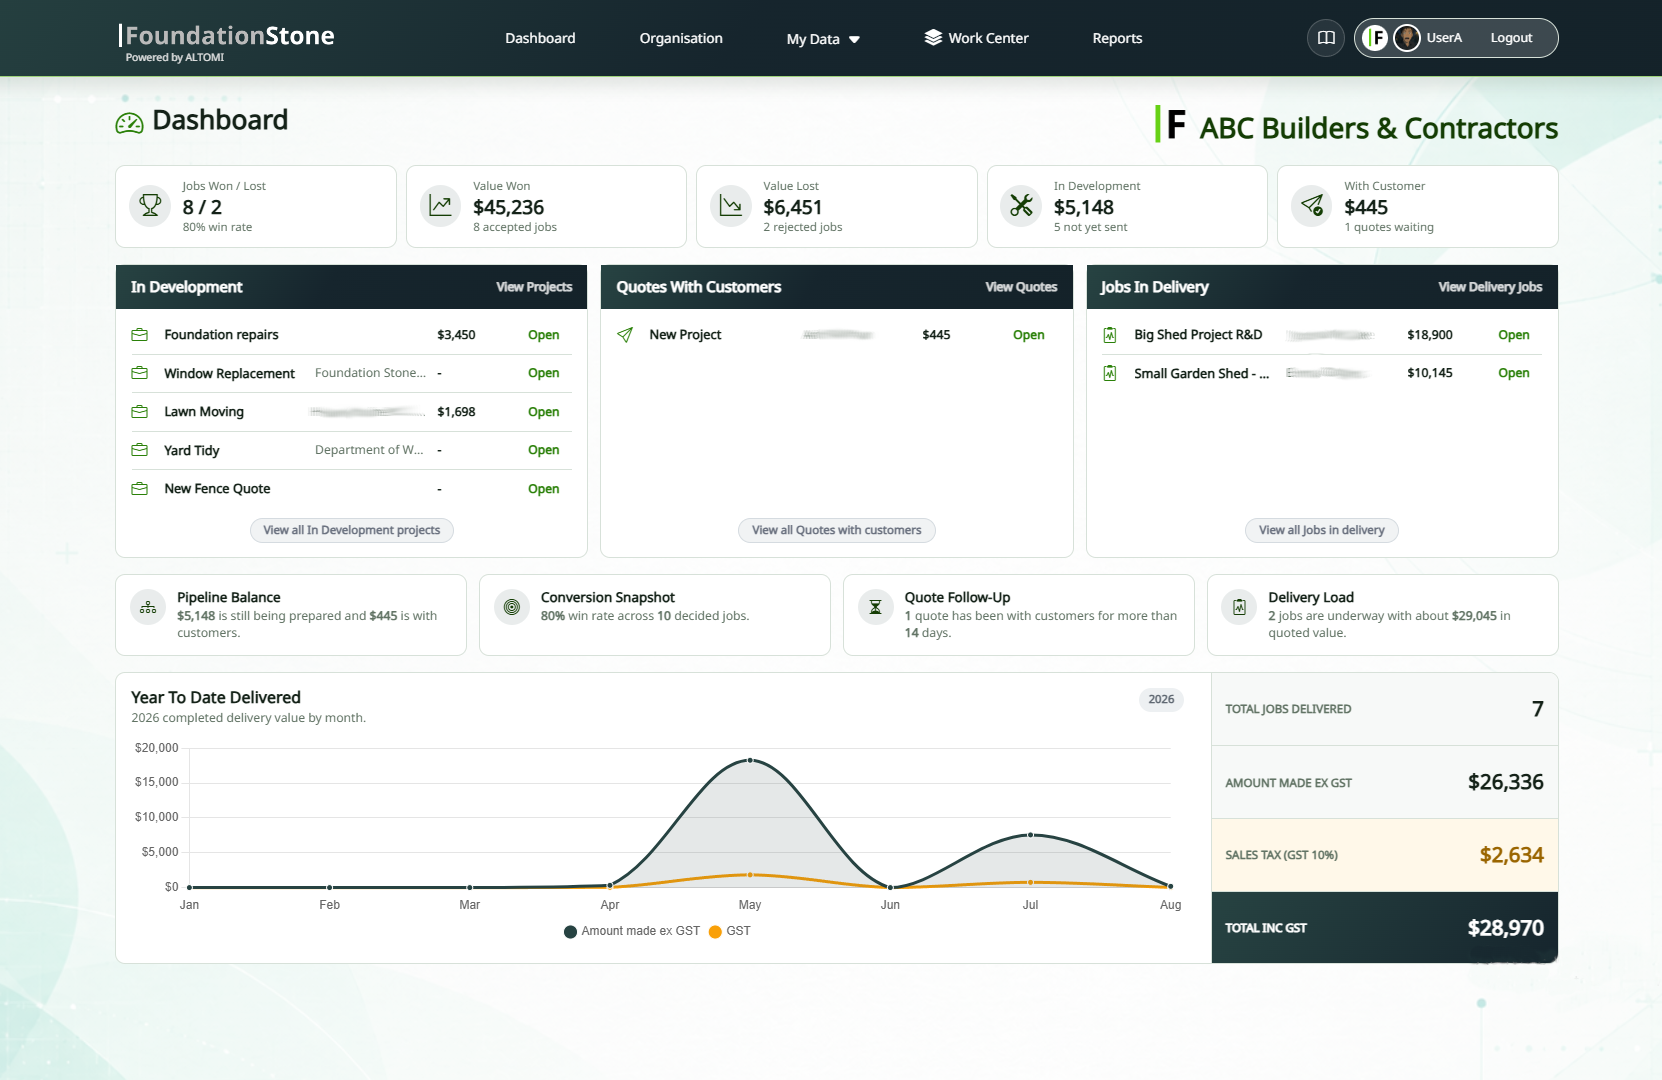This screenshot has height=1080, width=1662.
Task: Click the Work Center layers icon
Action: (x=933, y=38)
